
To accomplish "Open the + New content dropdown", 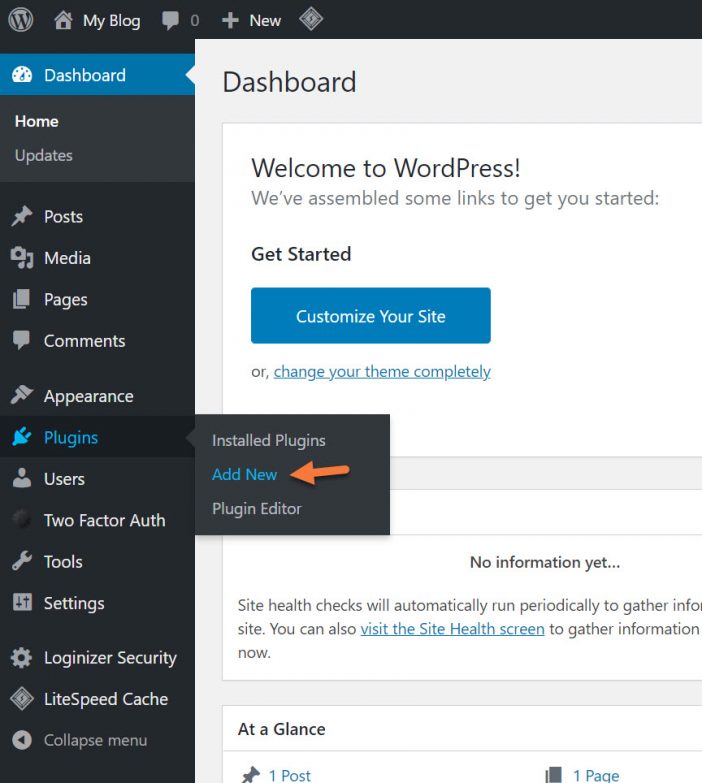I will 252,20.
